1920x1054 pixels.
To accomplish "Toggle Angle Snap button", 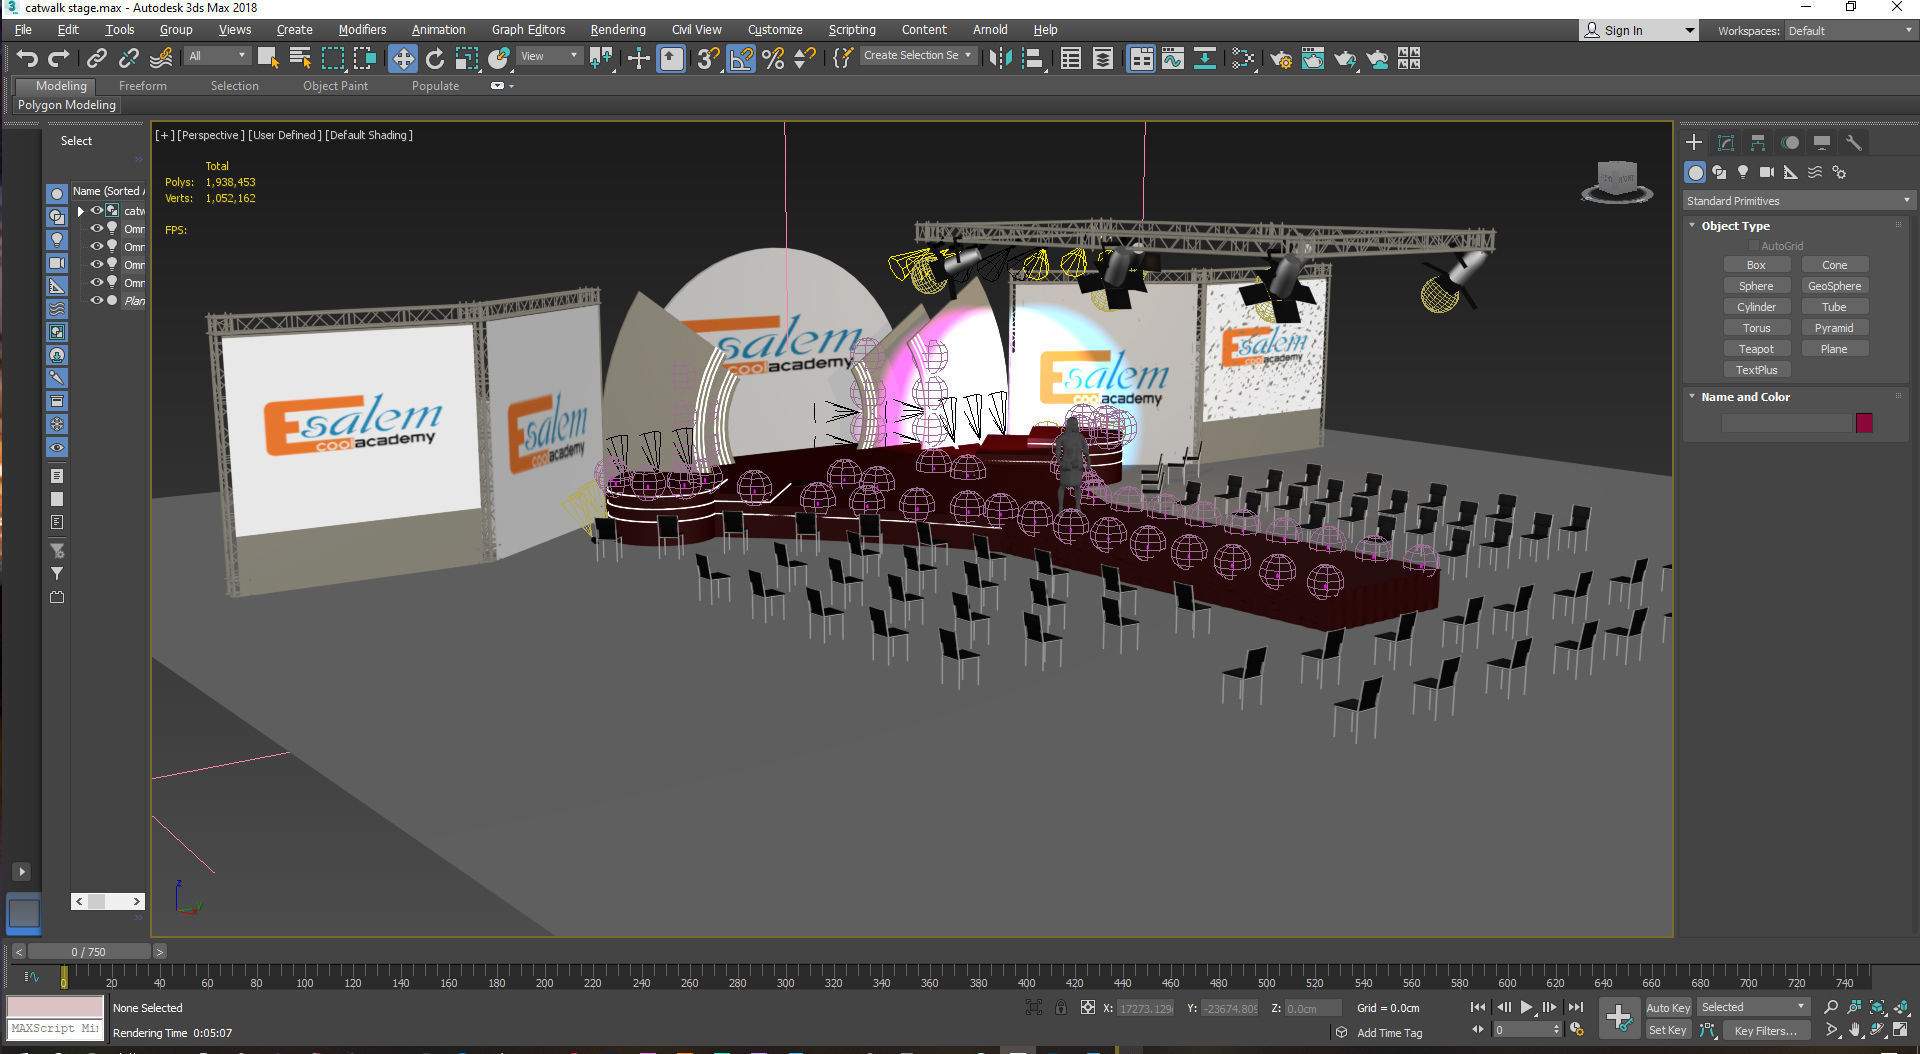I will click(x=741, y=59).
